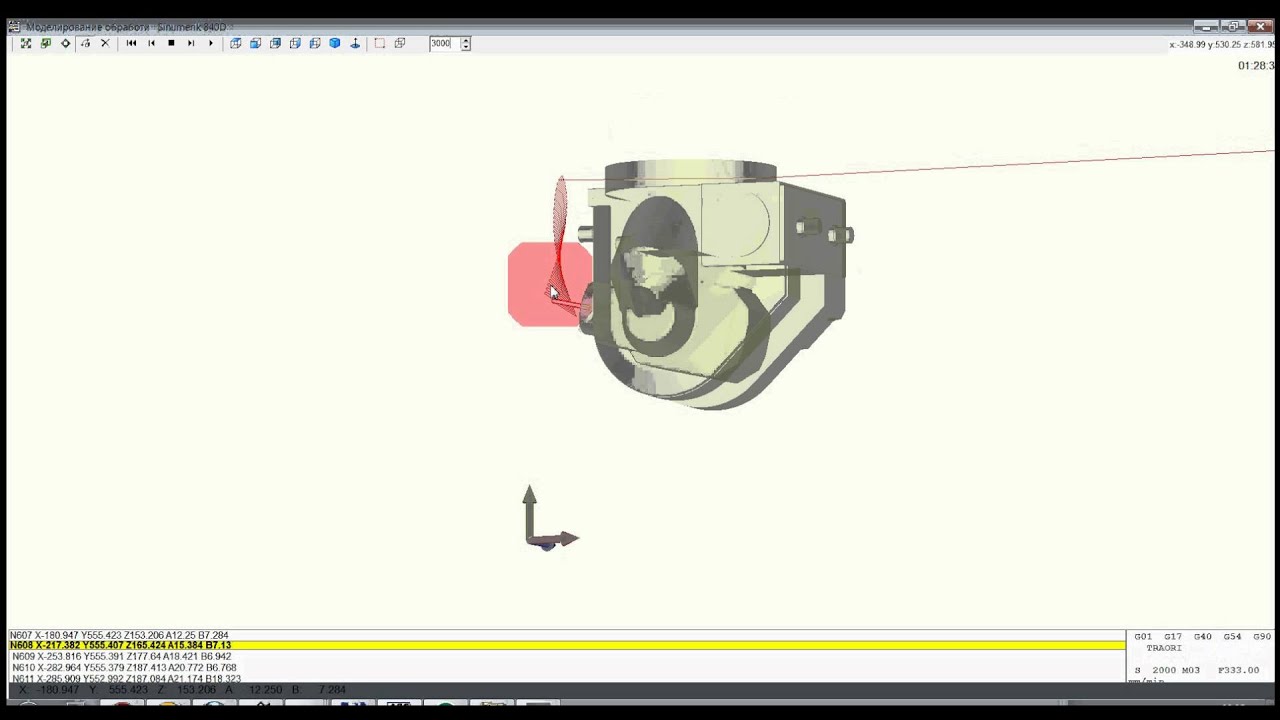The height and width of the screenshot is (720, 1280).
Task: Step simulation back one block
Action: [x=151, y=43]
